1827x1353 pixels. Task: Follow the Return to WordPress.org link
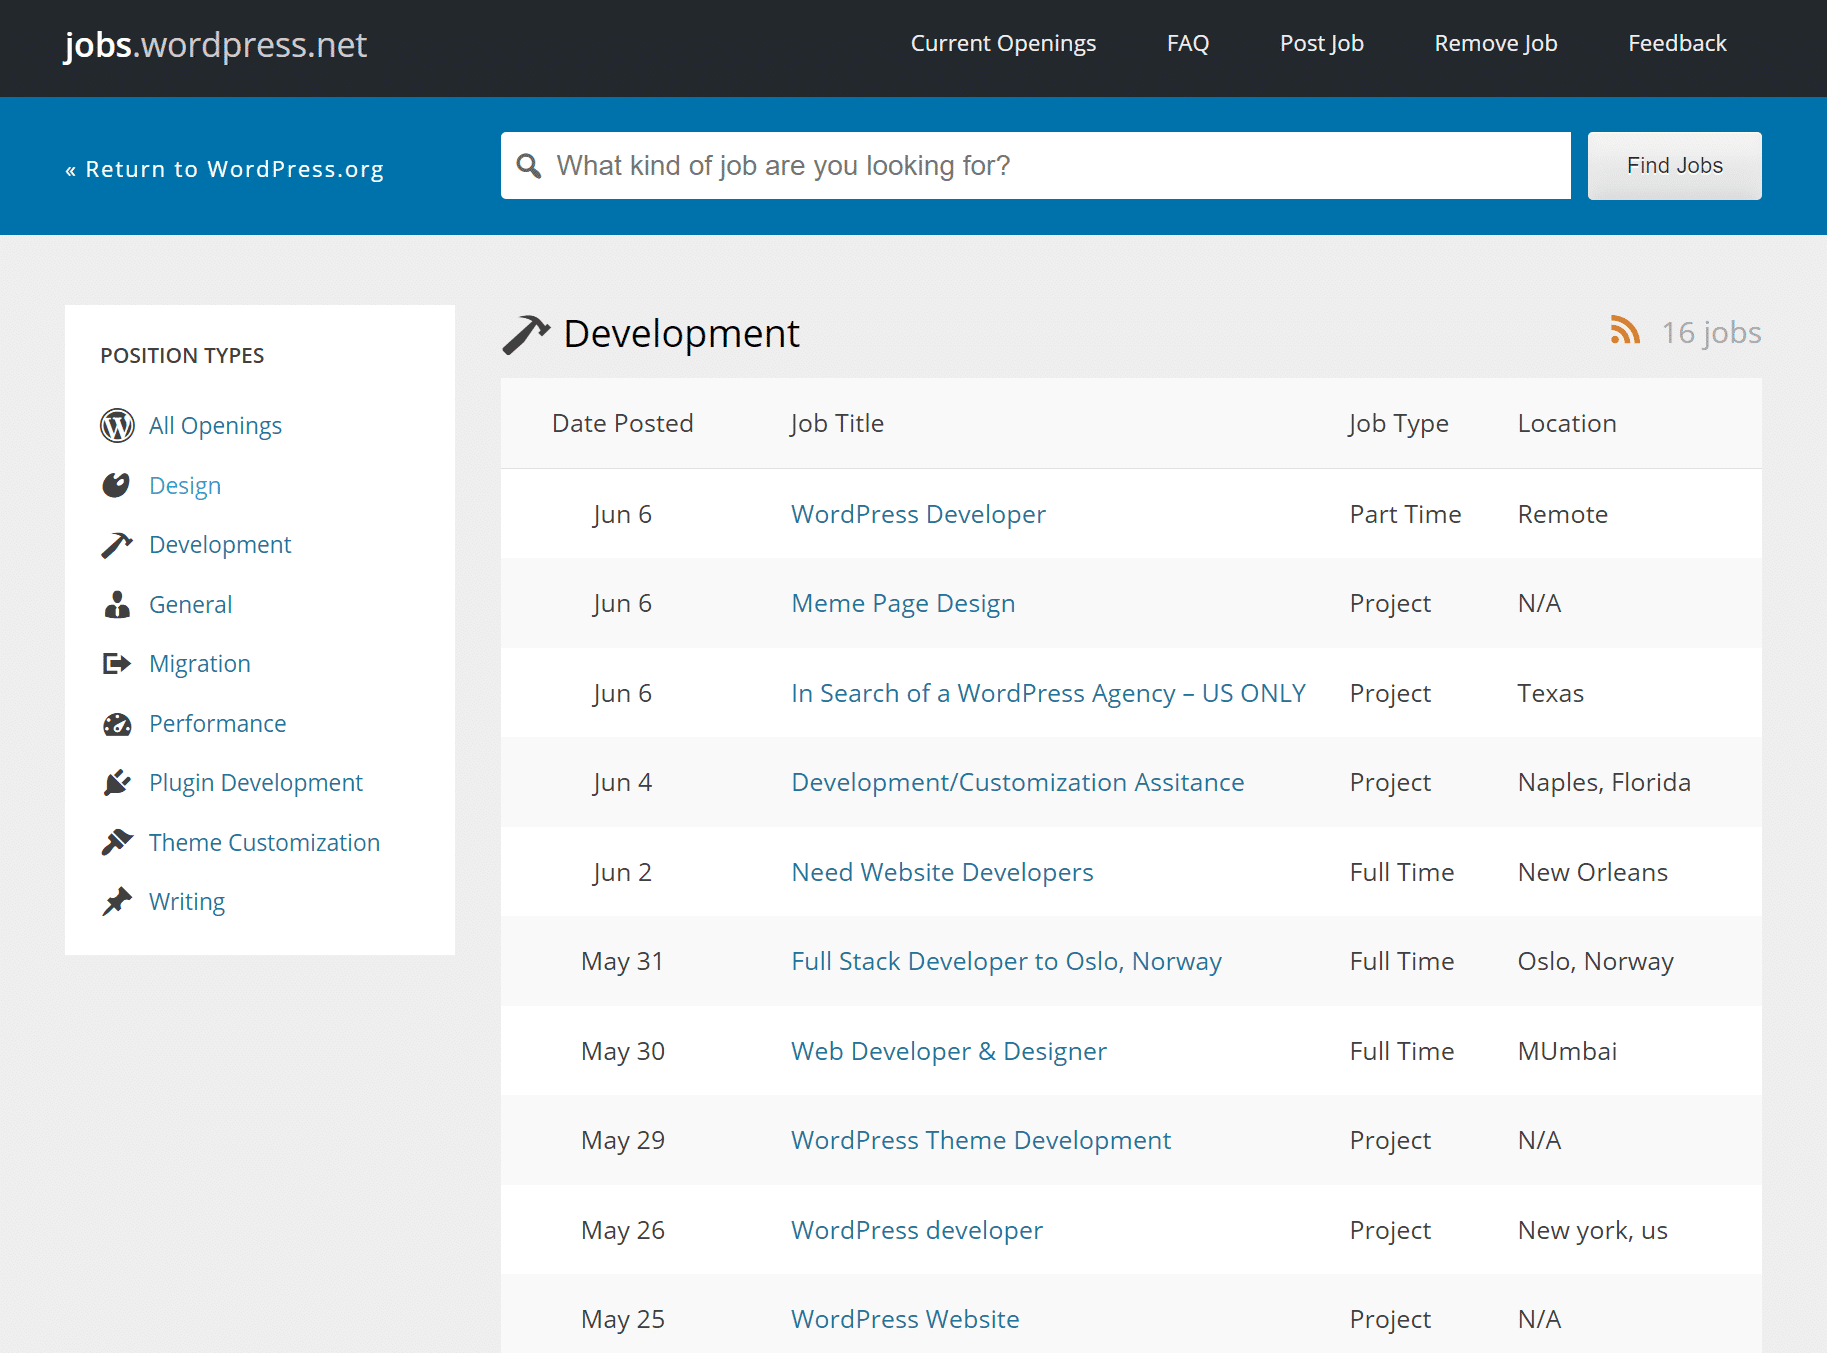(x=225, y=168)
